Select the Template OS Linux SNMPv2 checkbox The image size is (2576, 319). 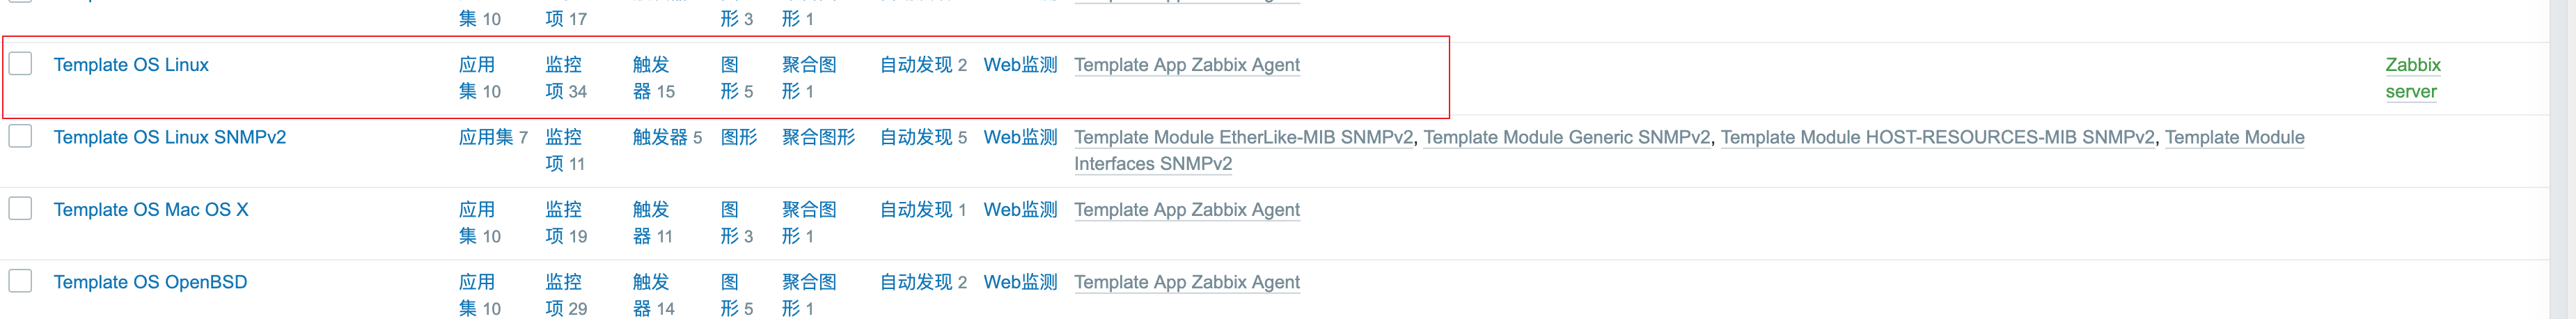[x=20, y=136]
